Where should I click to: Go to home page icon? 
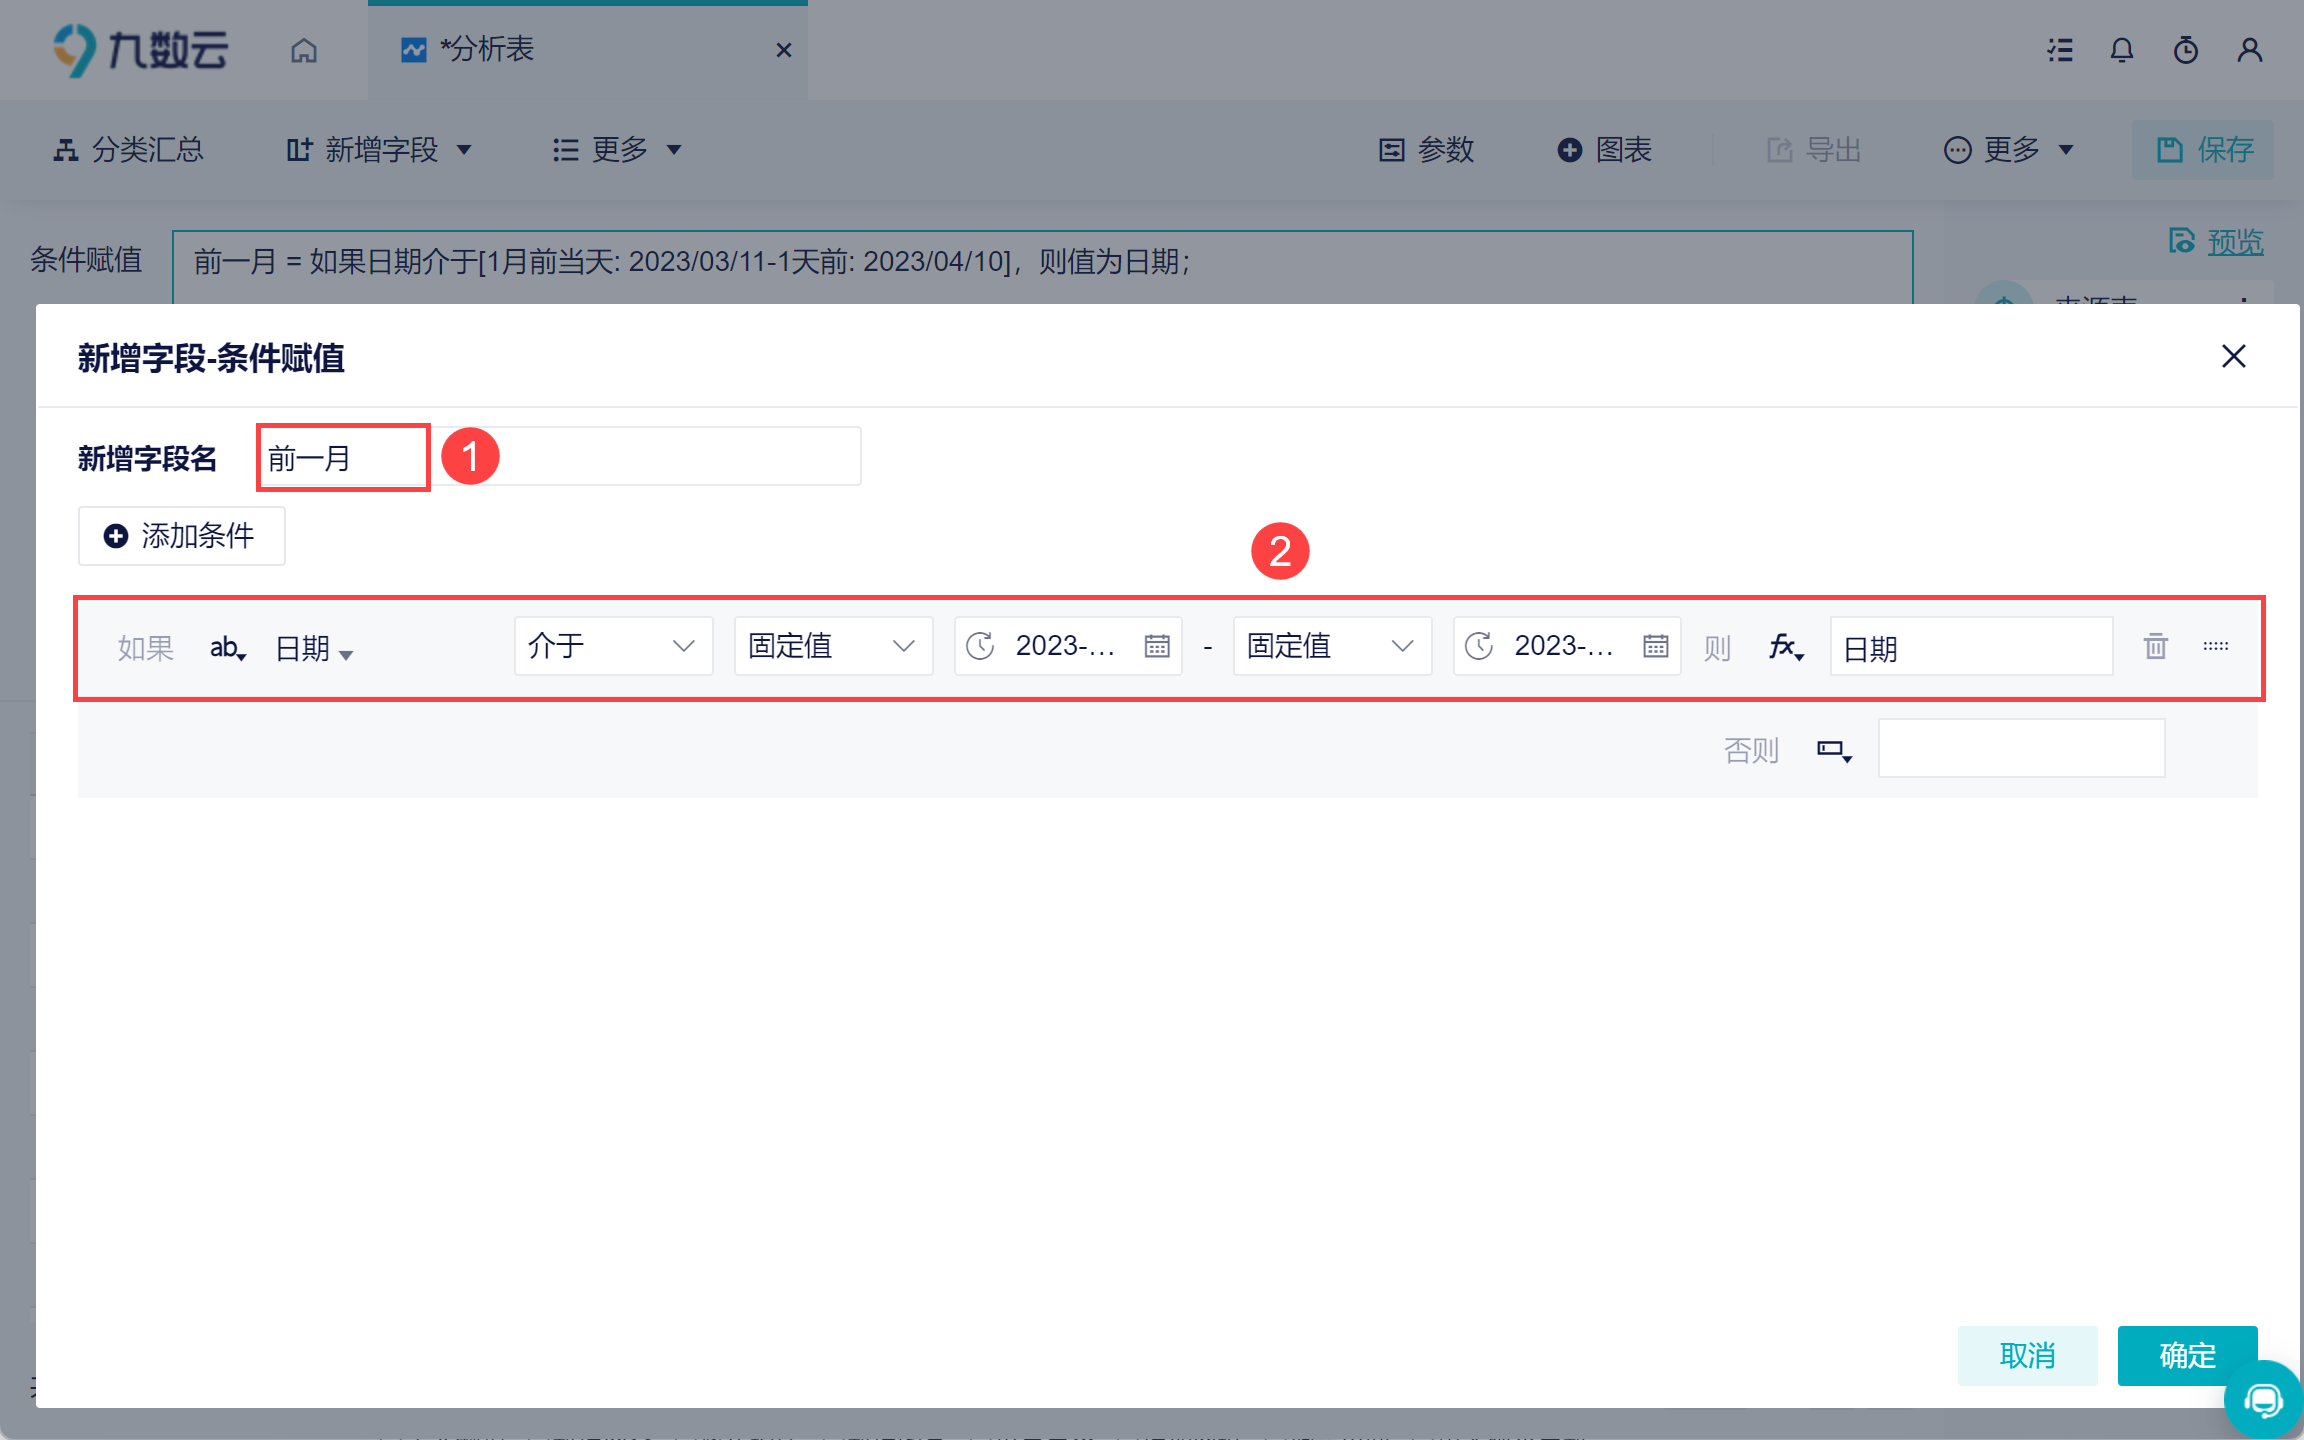[x=304, y=50]
